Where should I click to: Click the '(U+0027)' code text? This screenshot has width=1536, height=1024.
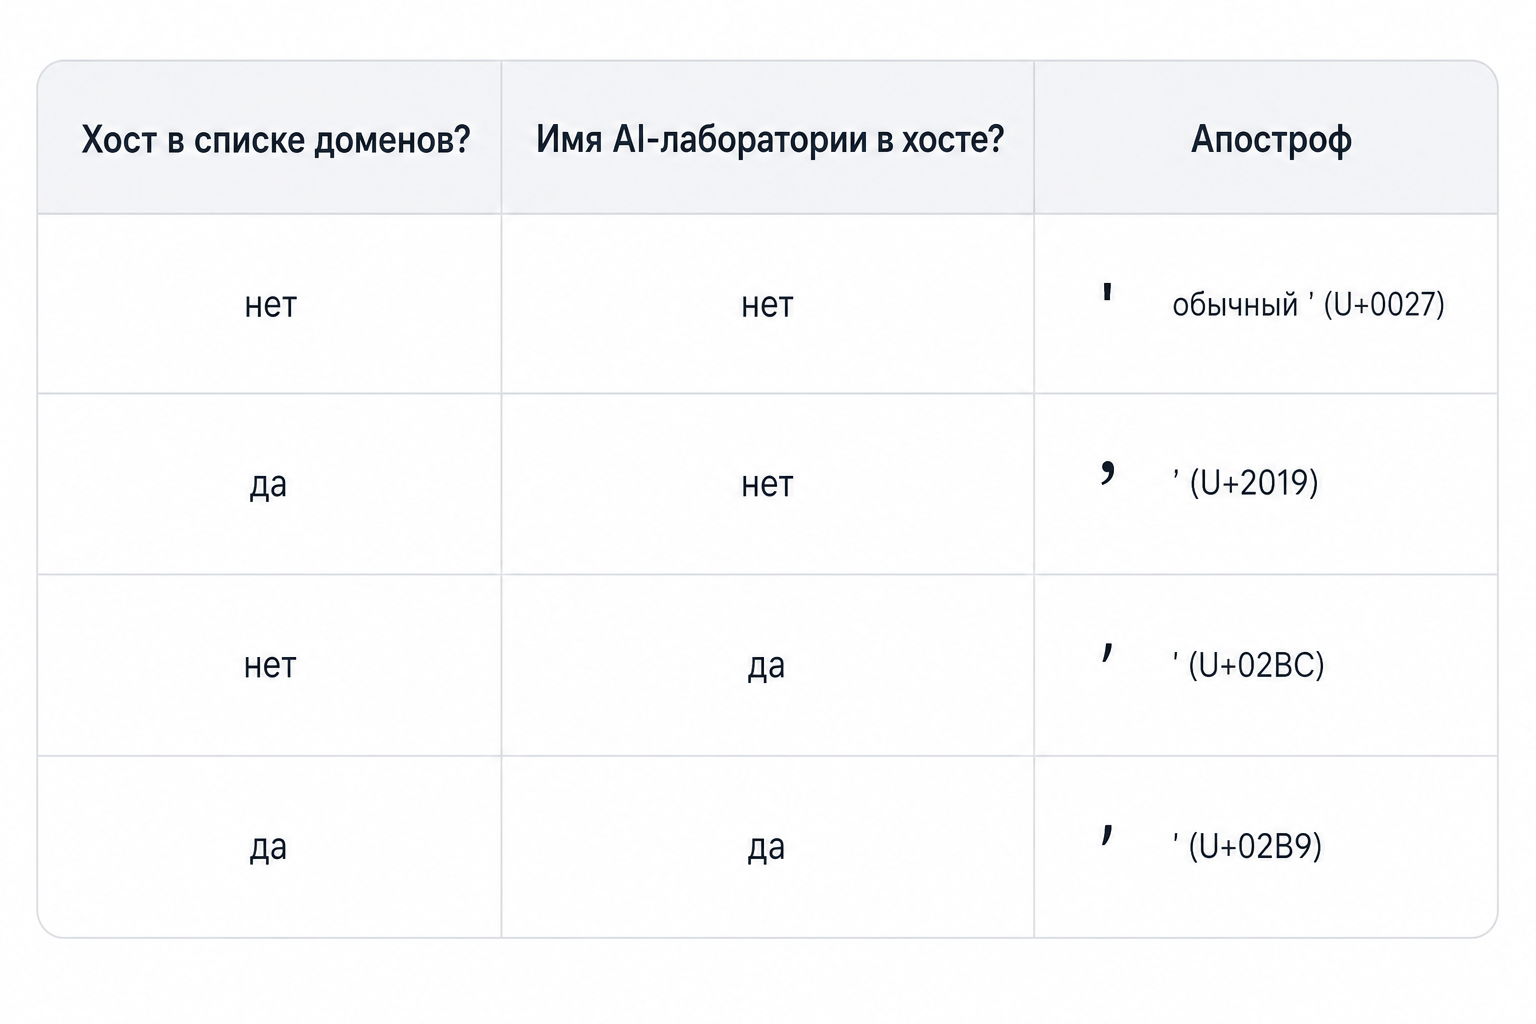1384,304
